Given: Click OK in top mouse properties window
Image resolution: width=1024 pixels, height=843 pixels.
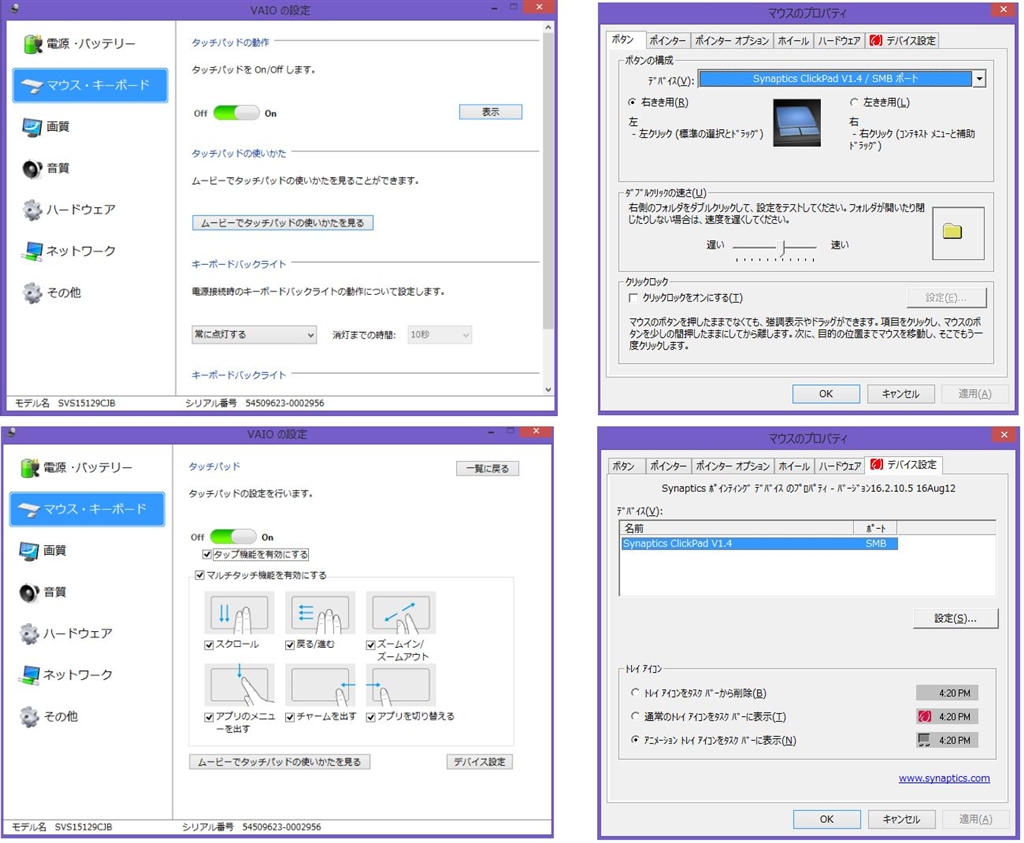Looking at the screenshot, I should (826, 394).
